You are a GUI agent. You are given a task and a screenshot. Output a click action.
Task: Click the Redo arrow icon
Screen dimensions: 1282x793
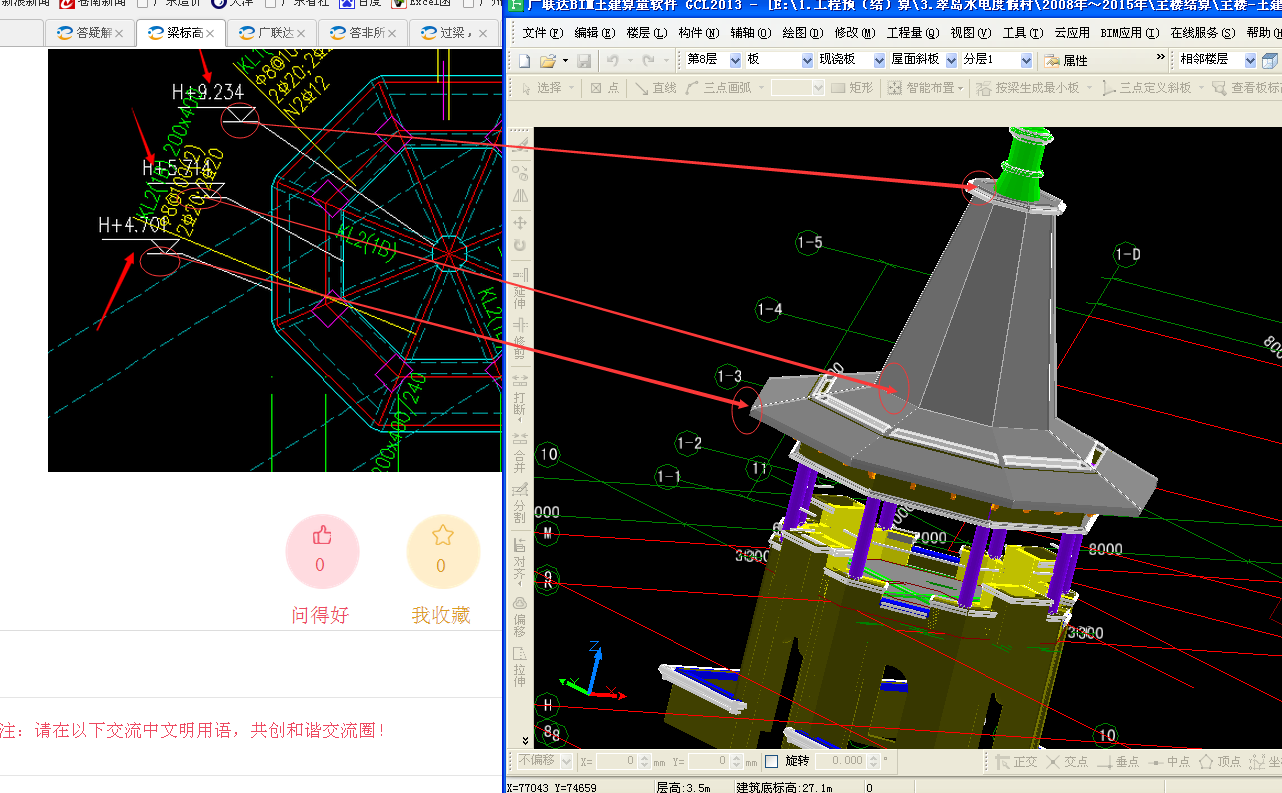pyautogui.click(x=649, y=61)
